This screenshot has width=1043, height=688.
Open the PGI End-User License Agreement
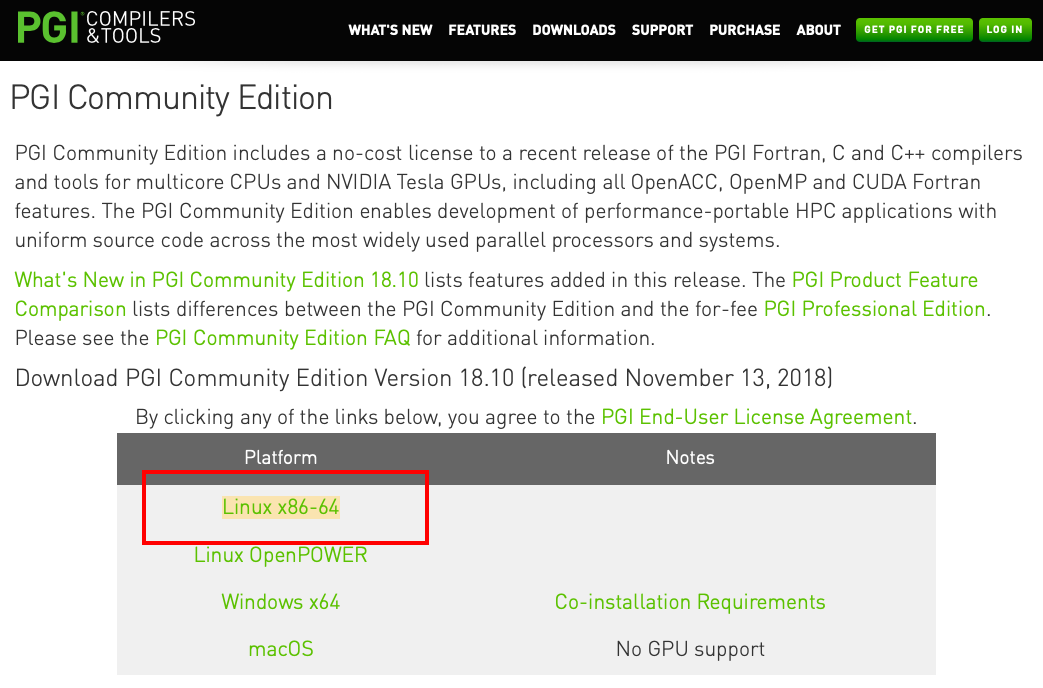click(756, 417)
